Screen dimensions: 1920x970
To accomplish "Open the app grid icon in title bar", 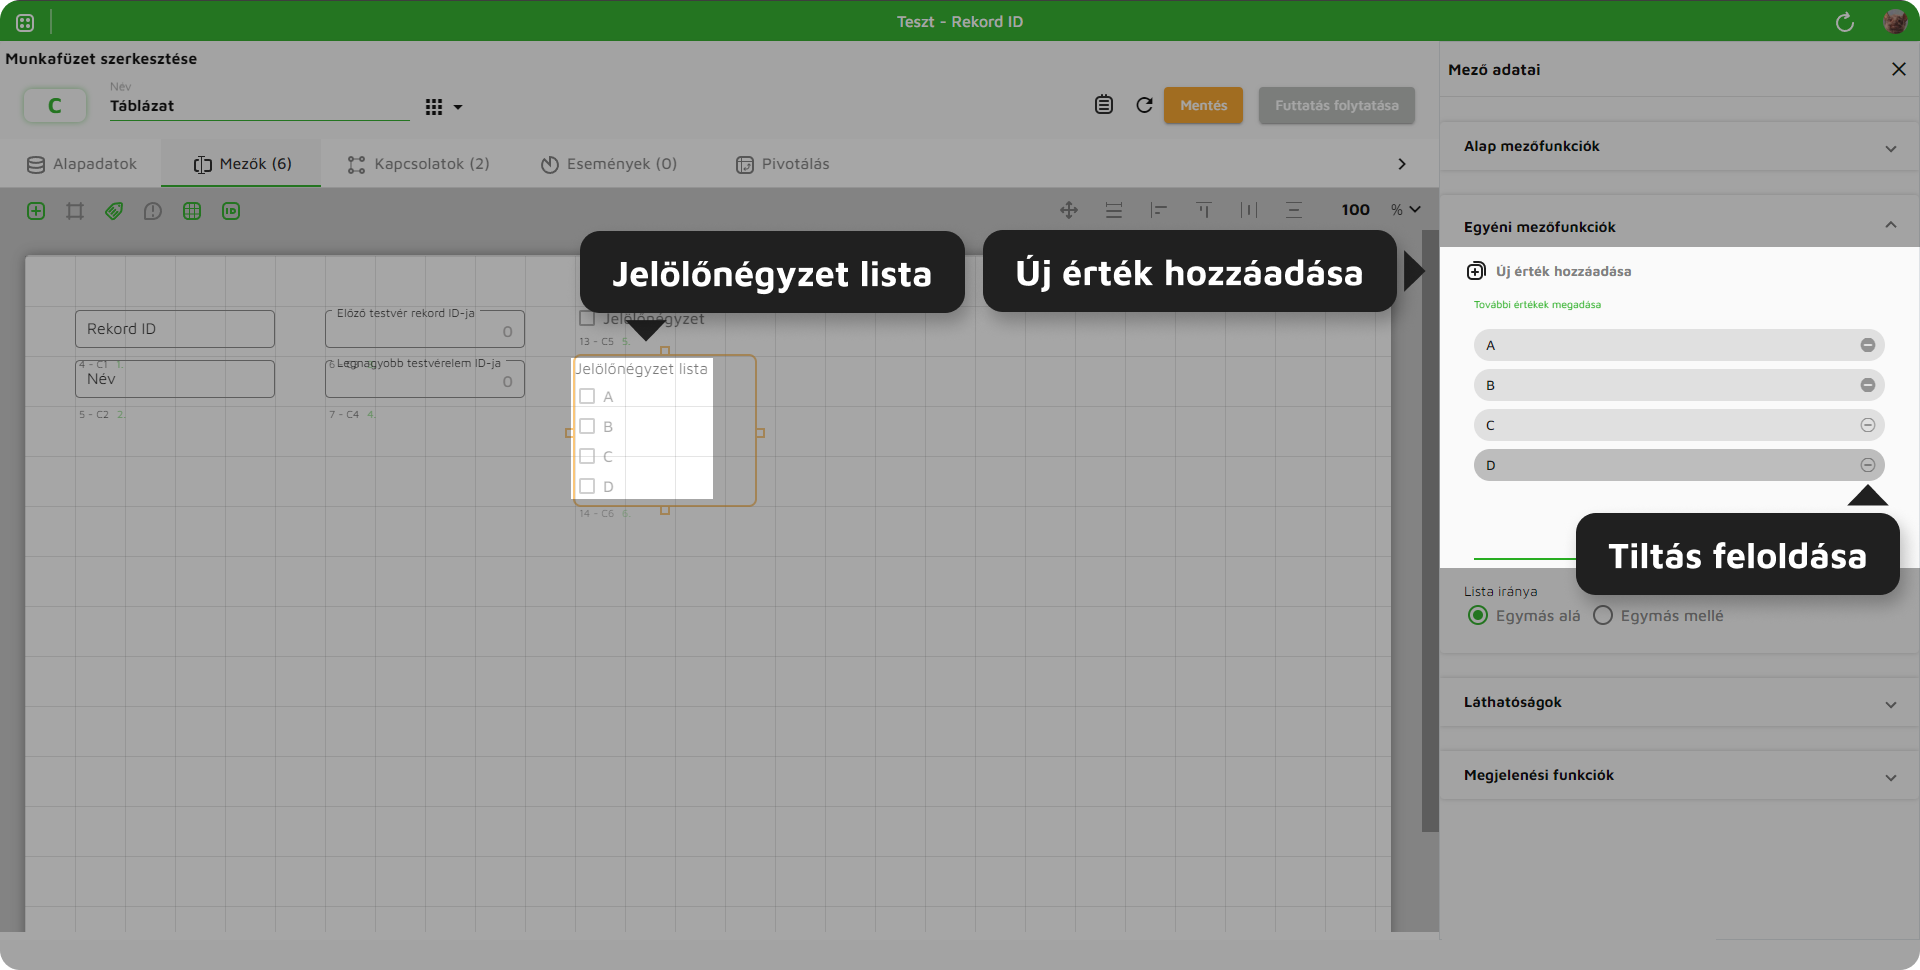I will [25, 22].
